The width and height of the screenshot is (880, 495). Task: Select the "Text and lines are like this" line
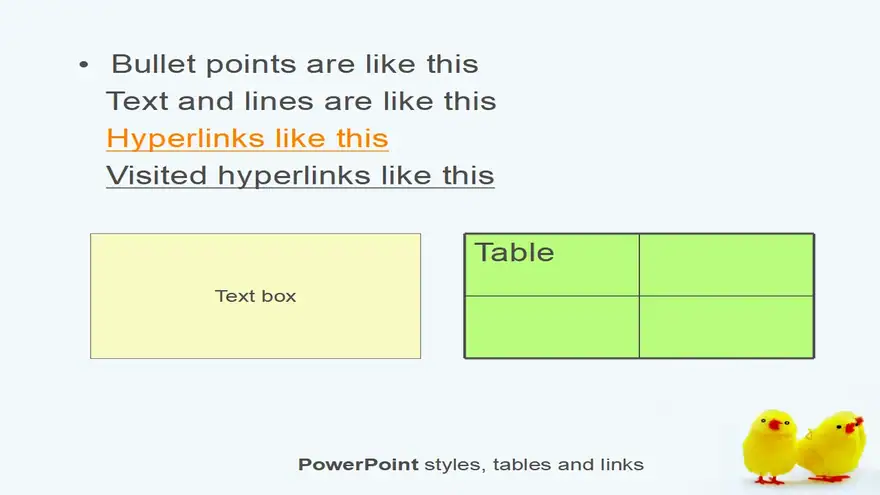click(x=301, y=102)
